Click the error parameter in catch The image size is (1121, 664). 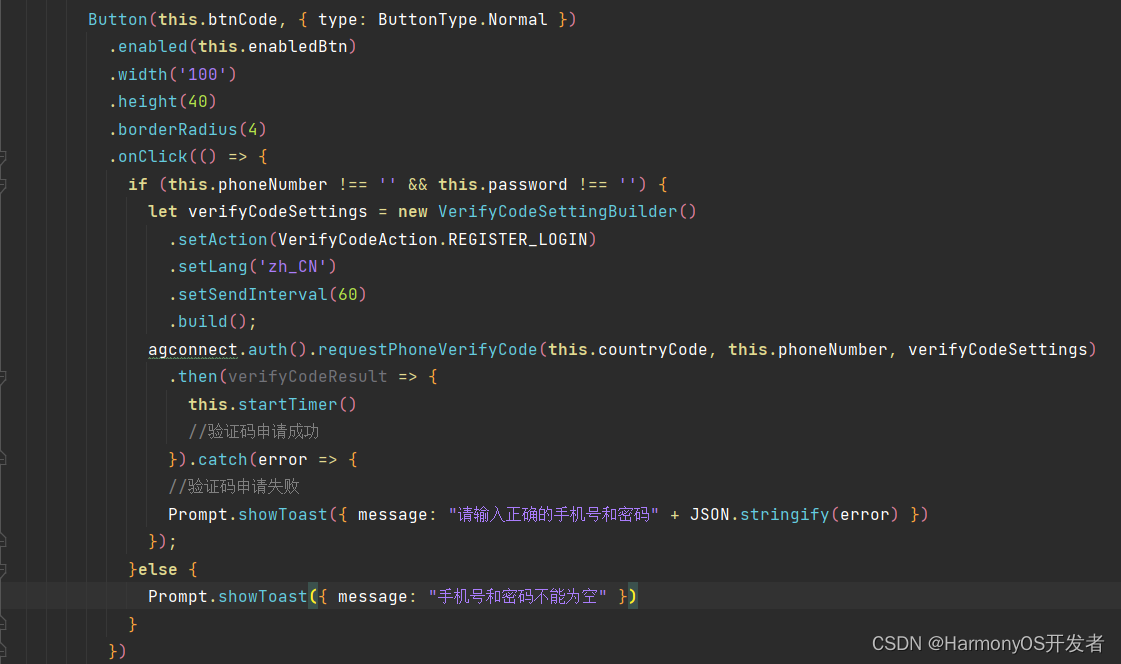click(282, 460)
